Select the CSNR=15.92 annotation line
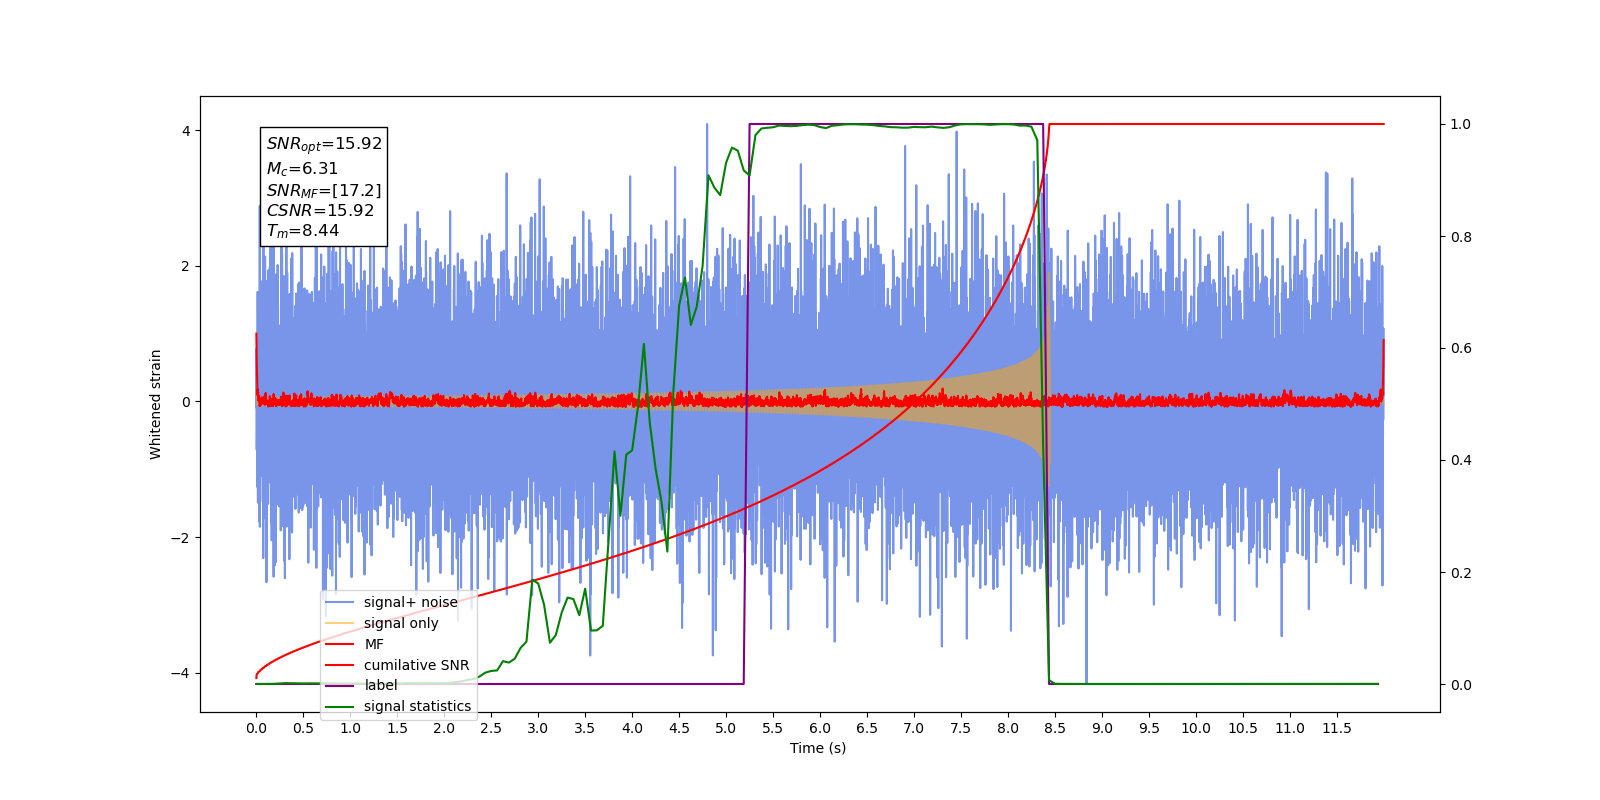The width and height of the screenshot is (1600, 800). tap(320, 211)
